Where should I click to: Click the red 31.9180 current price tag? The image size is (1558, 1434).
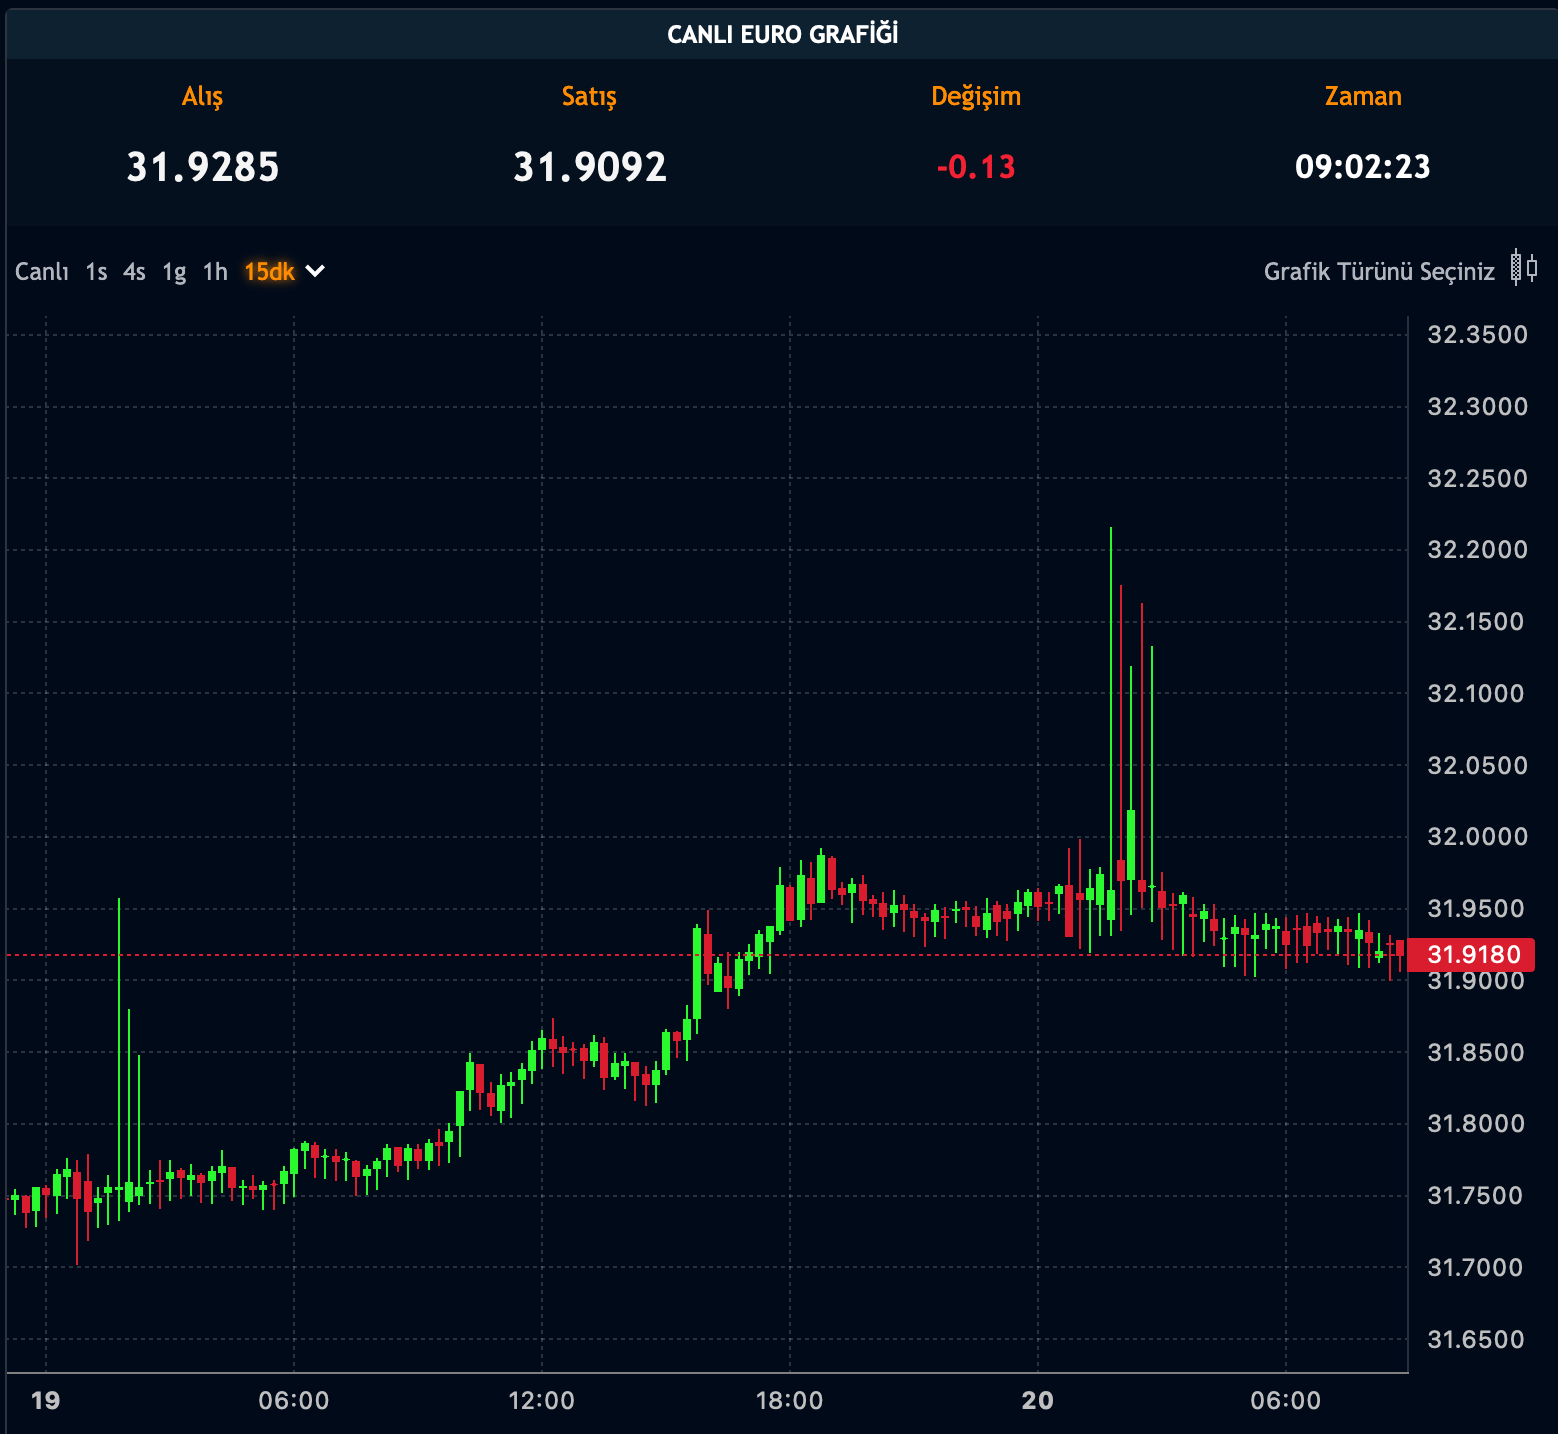(1473, 954)
